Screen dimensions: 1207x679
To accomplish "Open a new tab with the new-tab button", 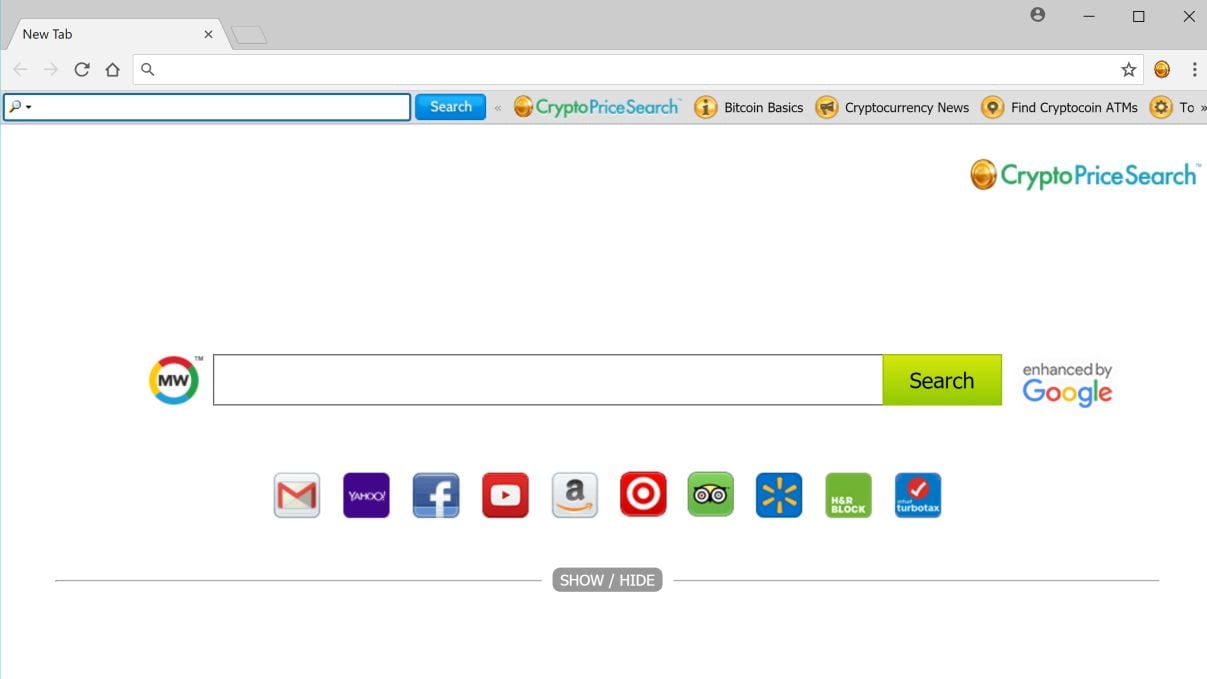I will (249, 36).
